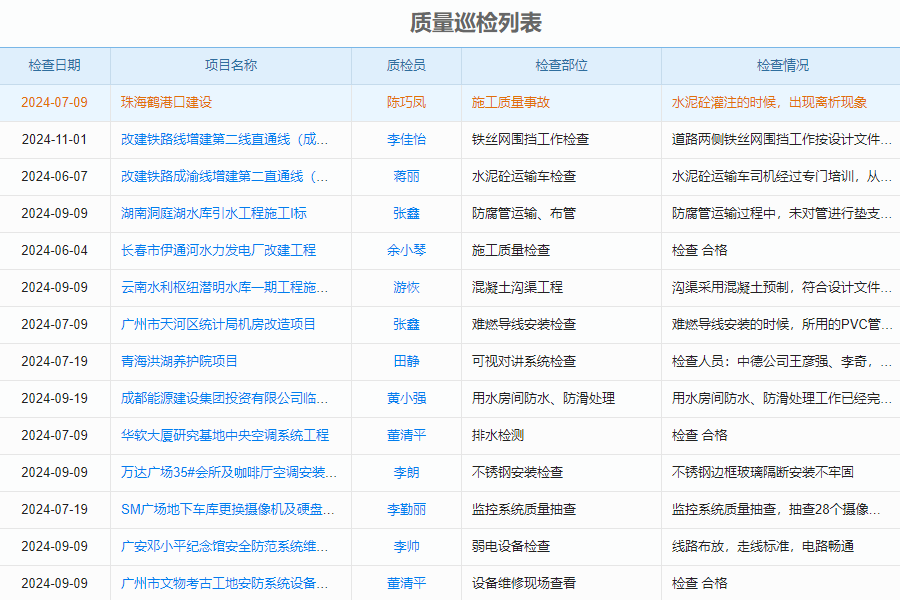Select the date cell 2024-06-07

pyautogui.click(x=55, y=176)
